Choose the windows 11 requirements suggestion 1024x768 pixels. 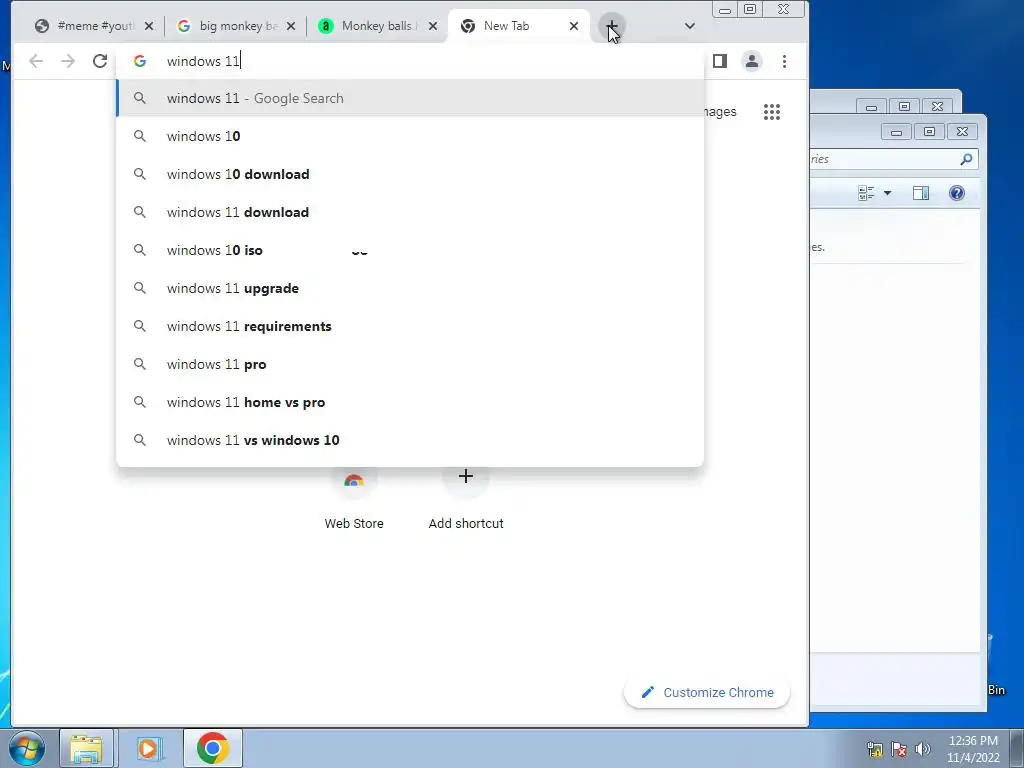pyautogui.click(x=410, y=326)
